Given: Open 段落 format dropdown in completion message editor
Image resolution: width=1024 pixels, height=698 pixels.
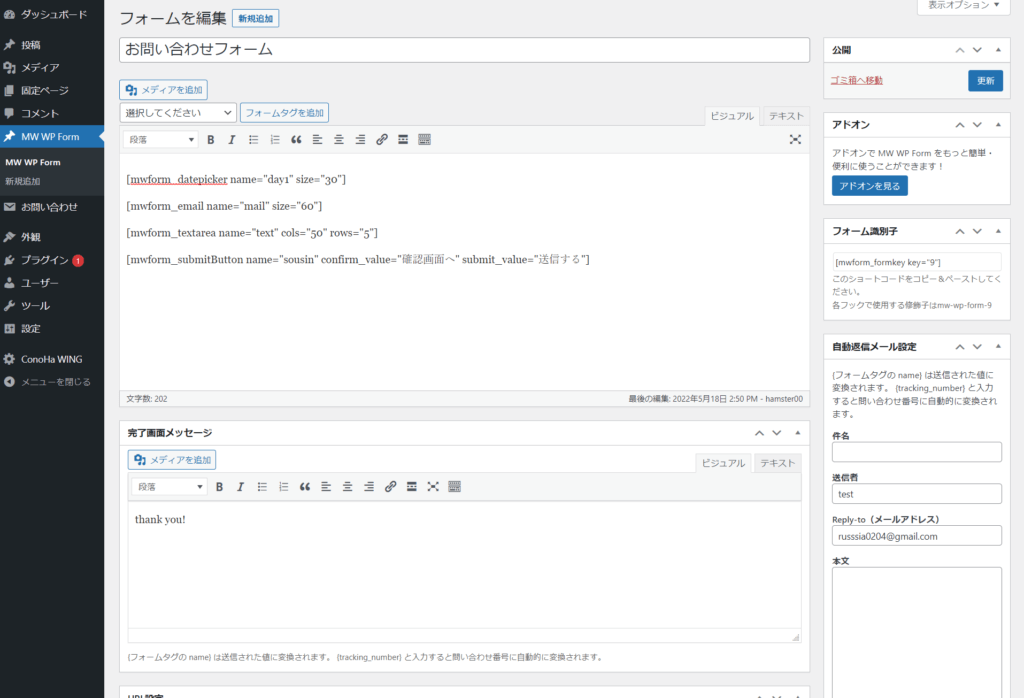Looking at the screenshot, I should 170,487.
